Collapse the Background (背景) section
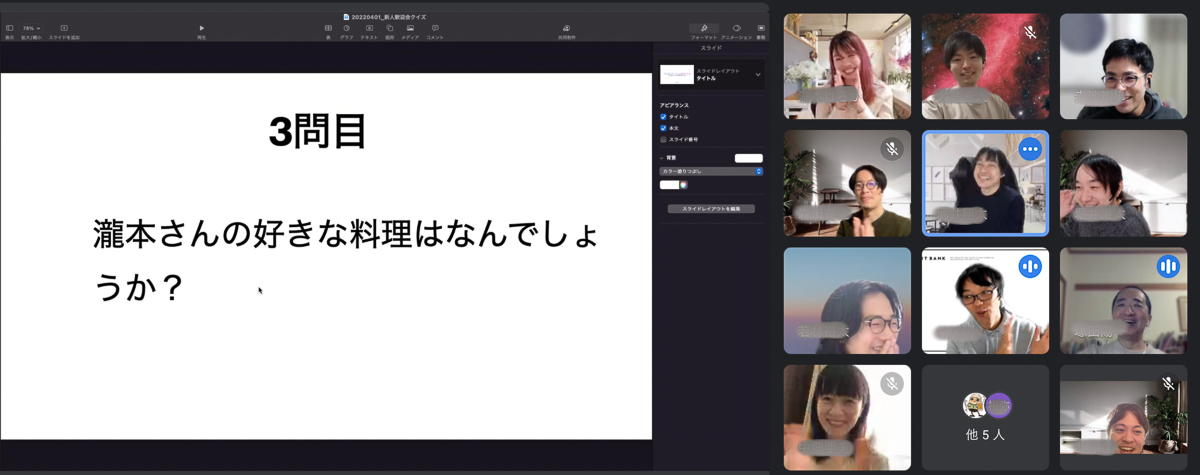The image size is (1200, 475). pos(662,158)
